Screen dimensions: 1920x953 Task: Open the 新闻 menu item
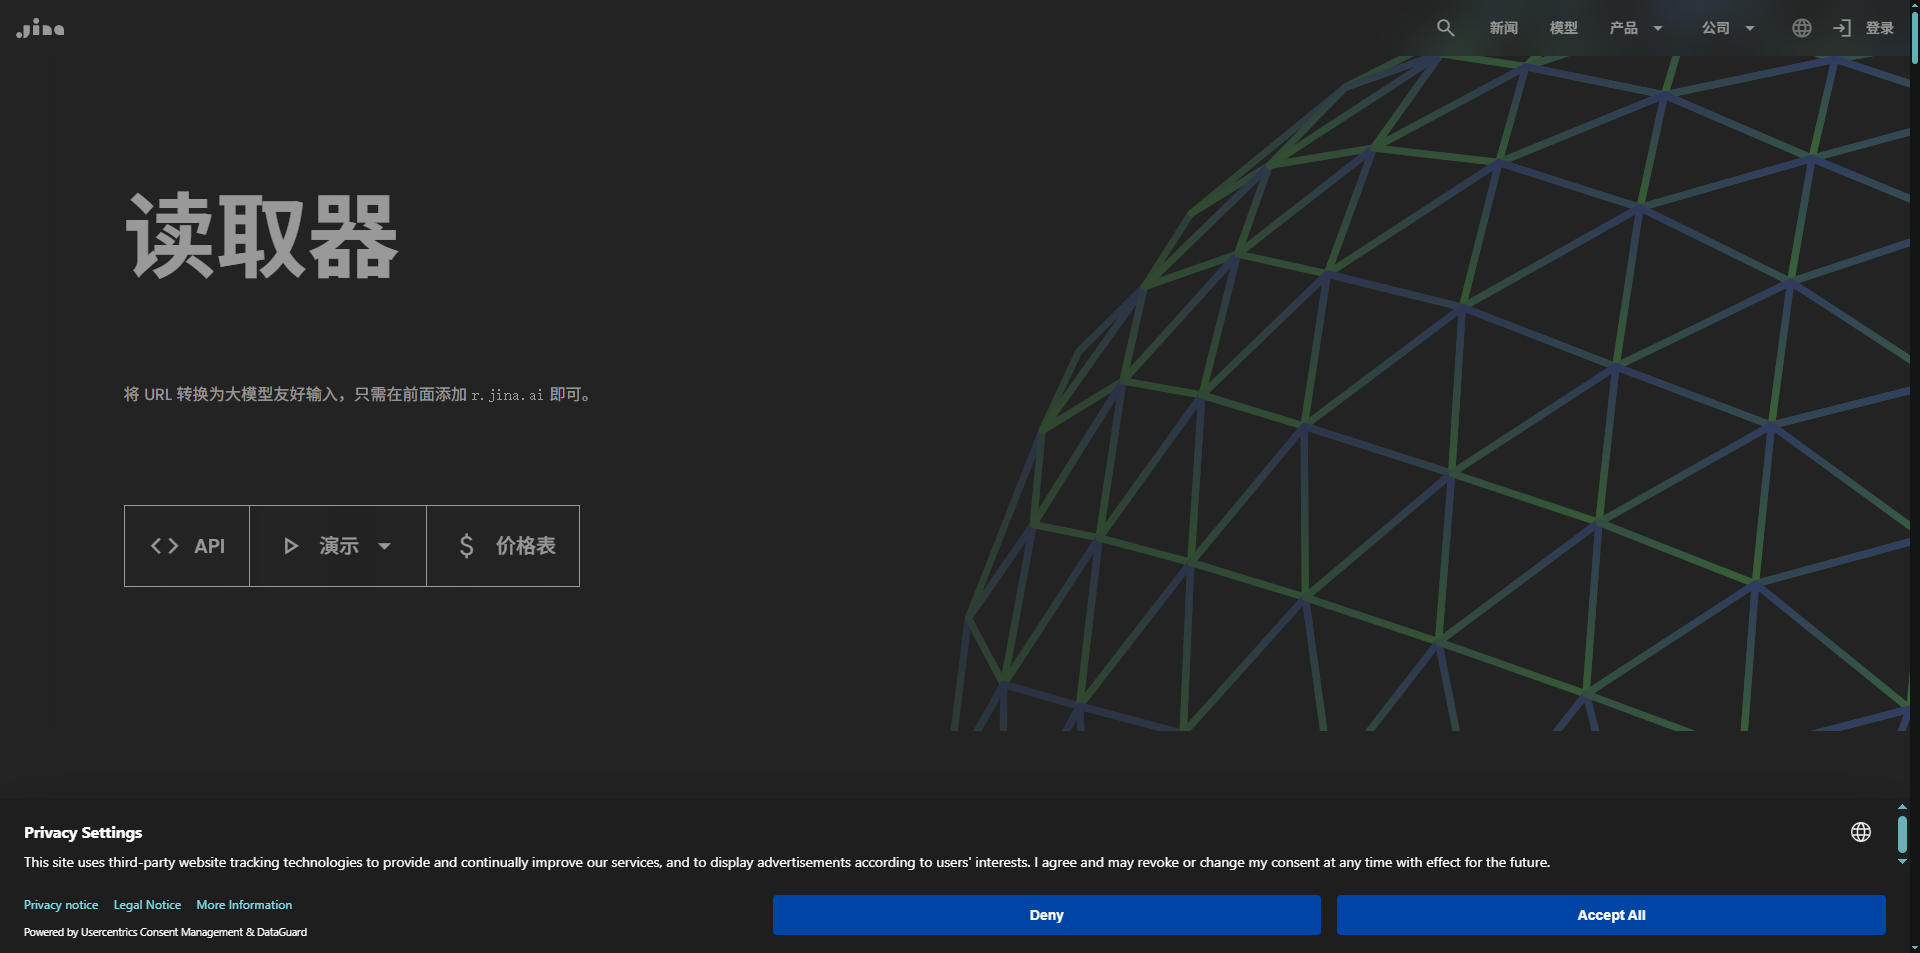pos(1503,28)
